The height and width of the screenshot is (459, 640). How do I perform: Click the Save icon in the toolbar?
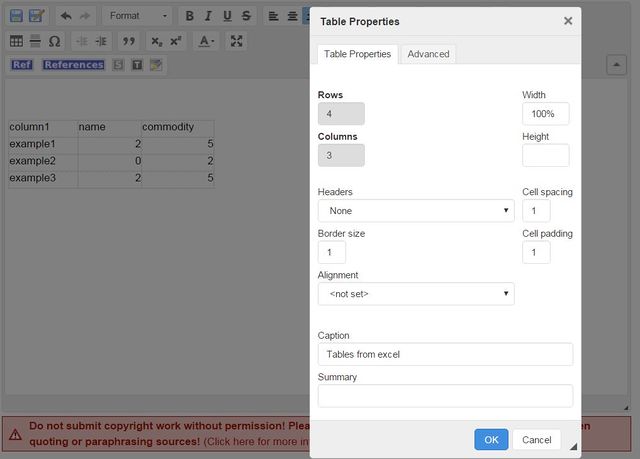pos(16,16)
